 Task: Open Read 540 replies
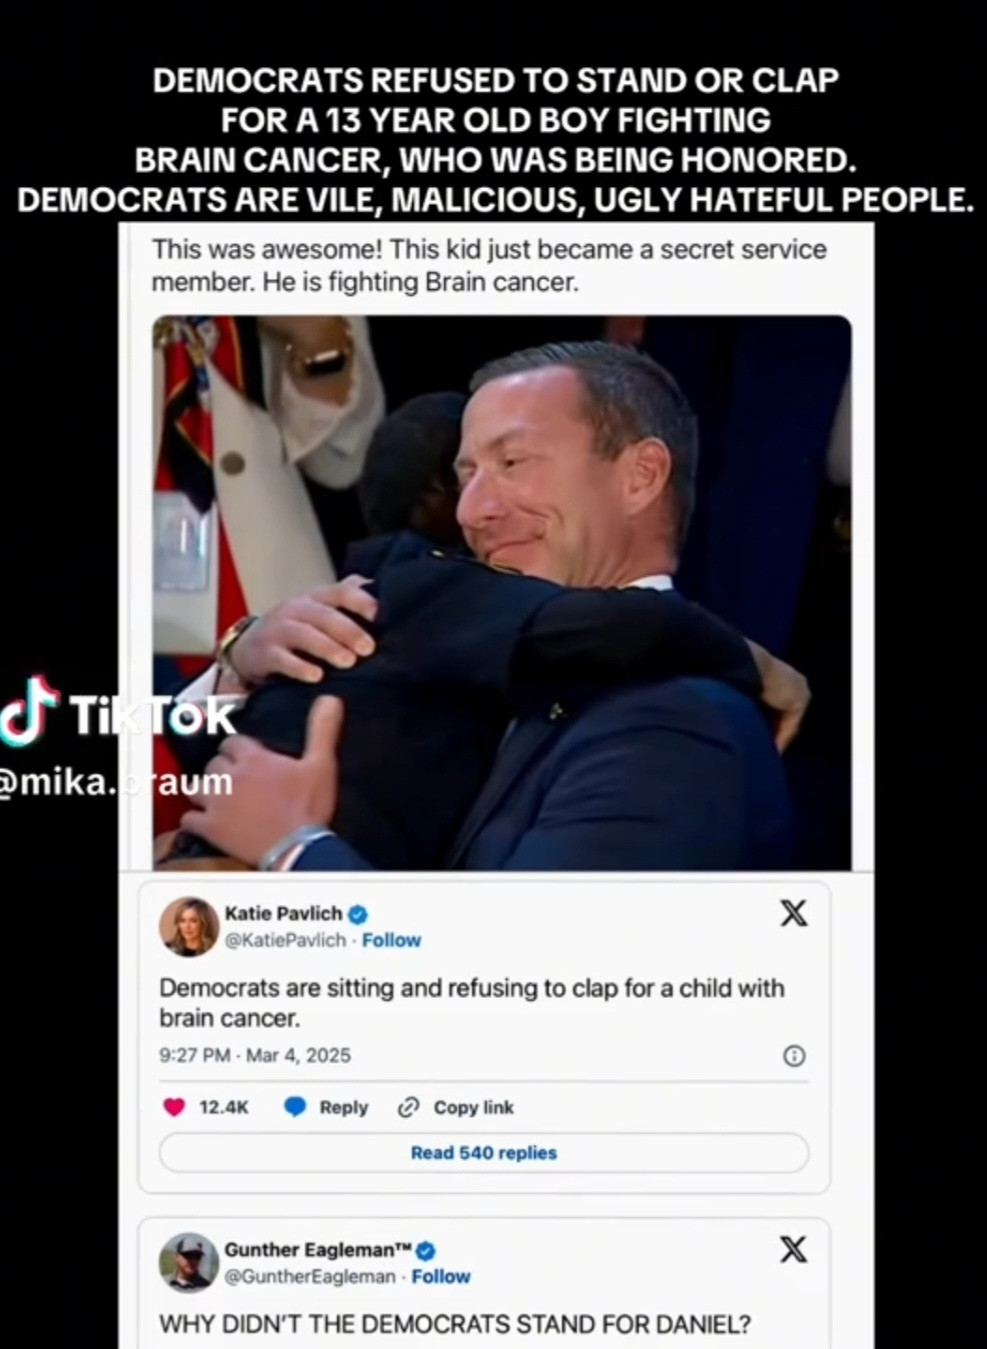click(x=484, y=1153)
